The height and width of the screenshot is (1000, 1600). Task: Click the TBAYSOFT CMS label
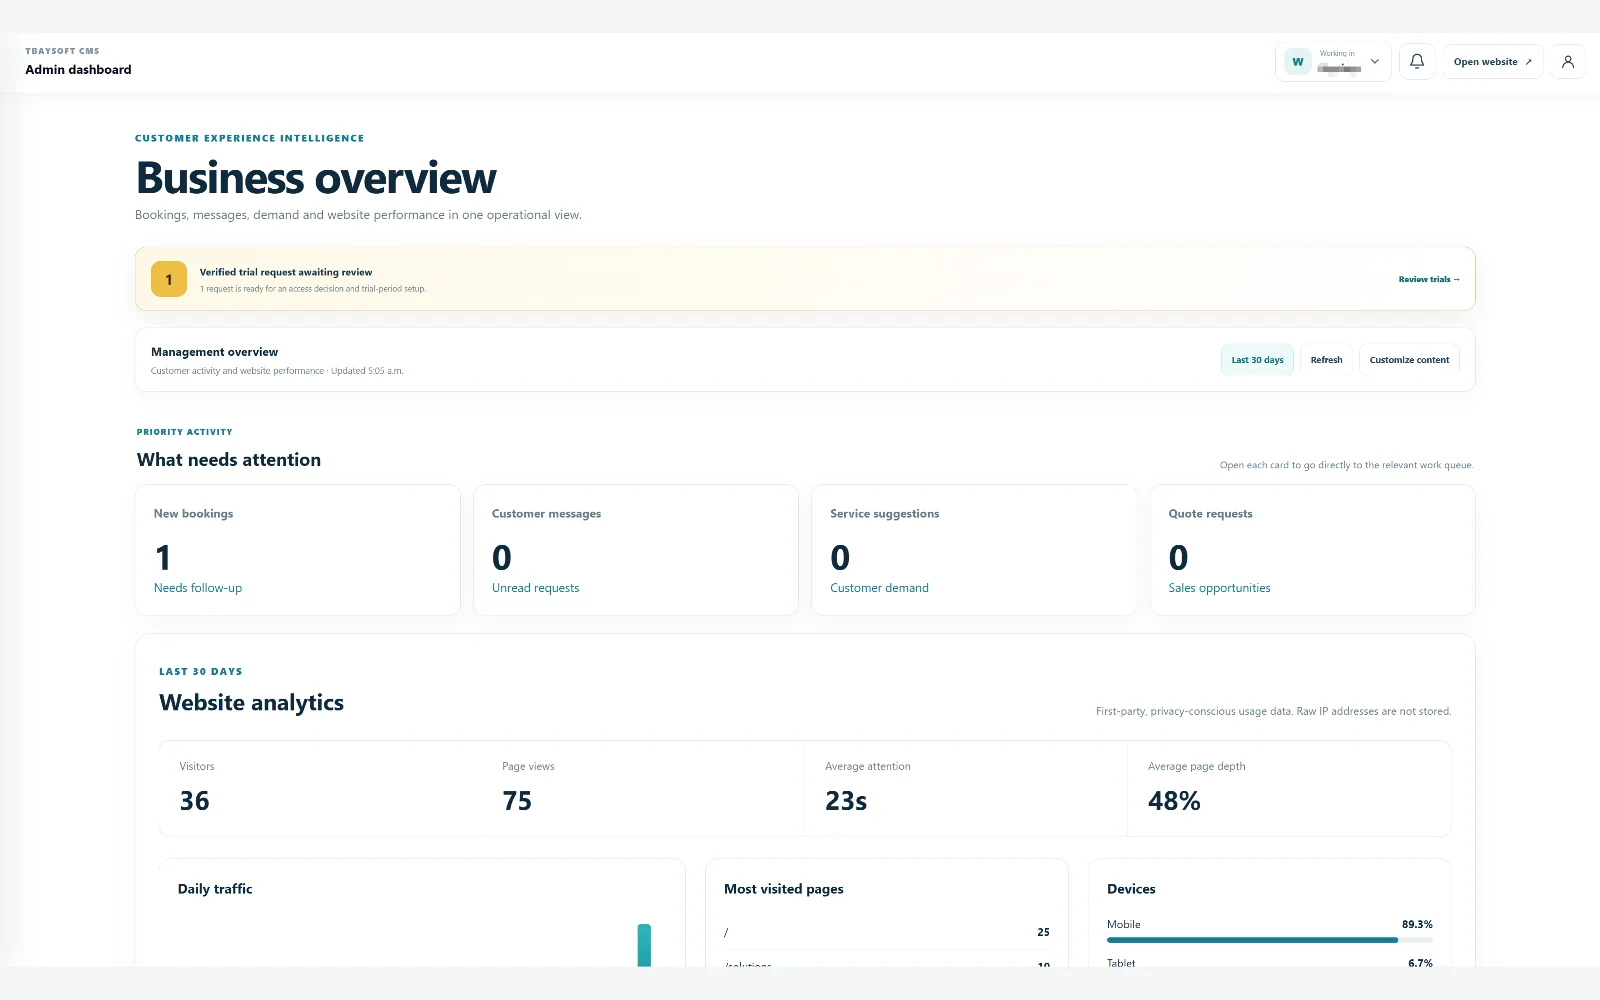pyautogui.click(x=62, y=51)
